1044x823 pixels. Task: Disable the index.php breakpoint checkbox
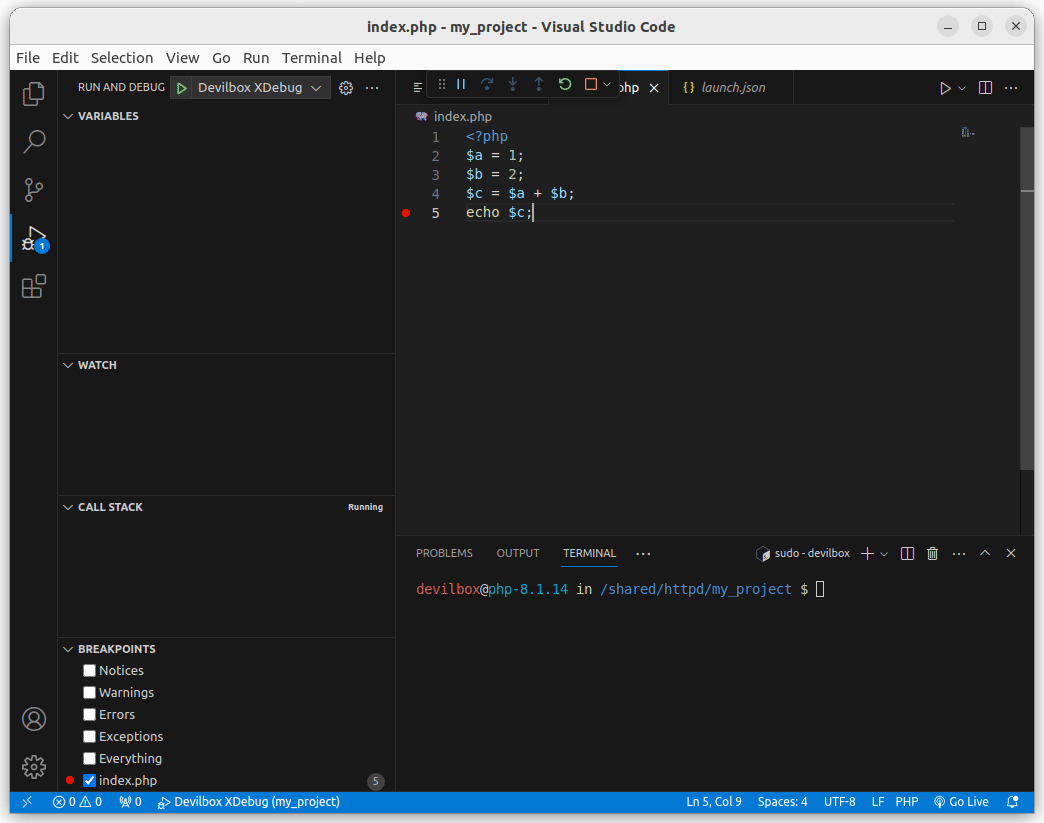89,780
